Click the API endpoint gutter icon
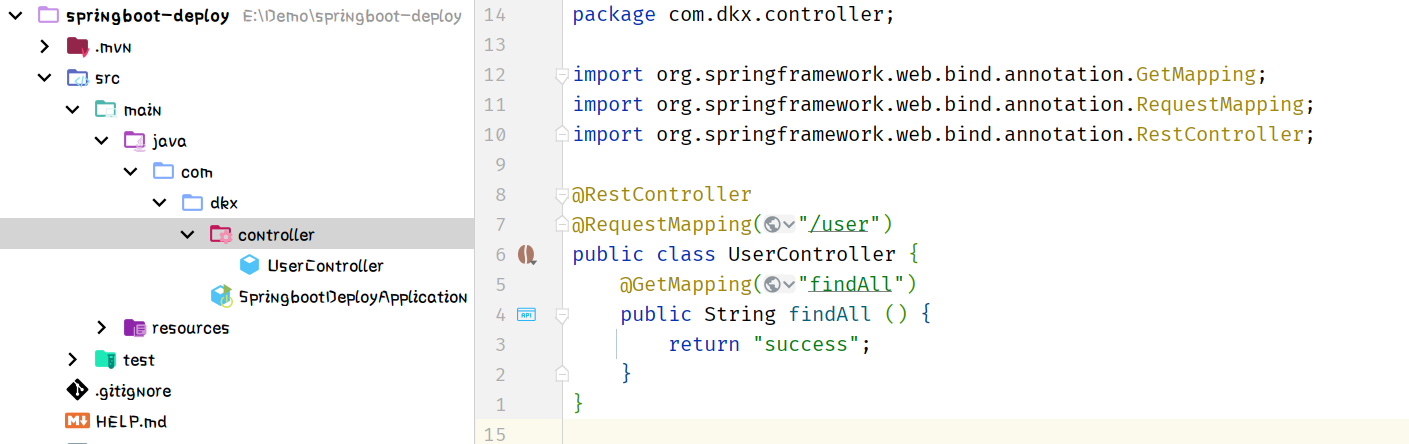 (526, 314)
